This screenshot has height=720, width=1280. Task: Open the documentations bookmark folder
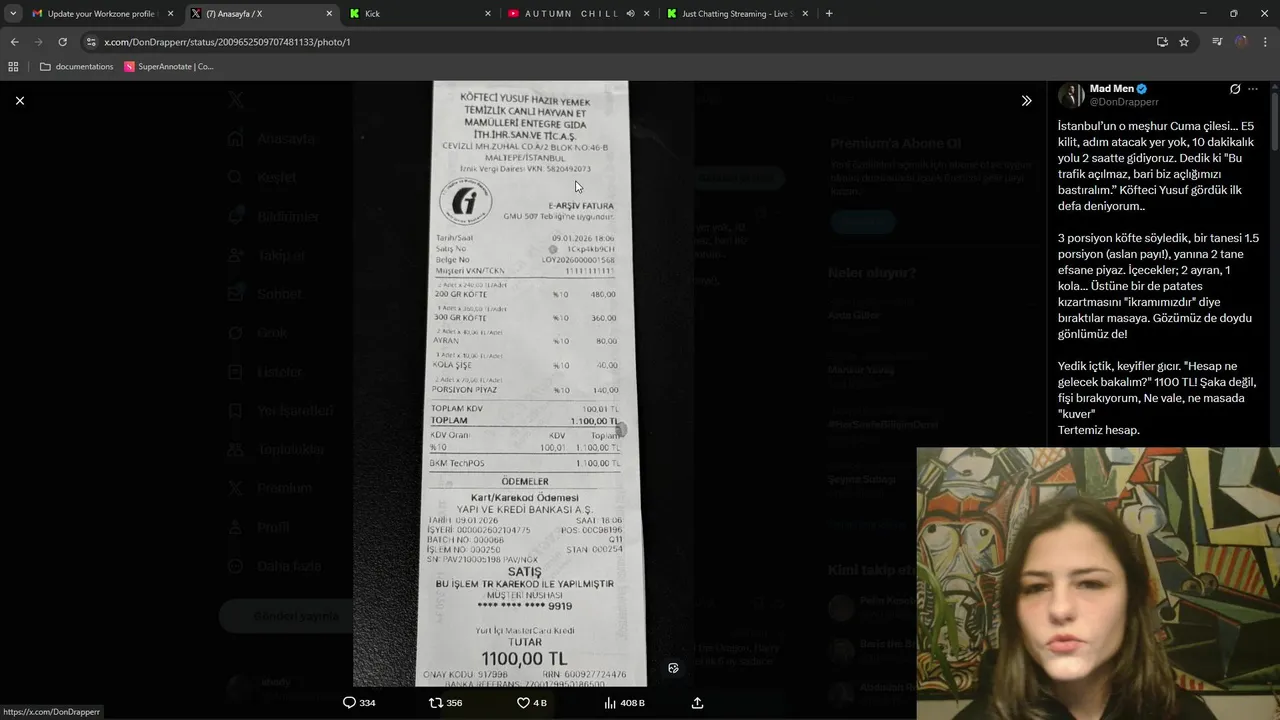coord(77,67)
